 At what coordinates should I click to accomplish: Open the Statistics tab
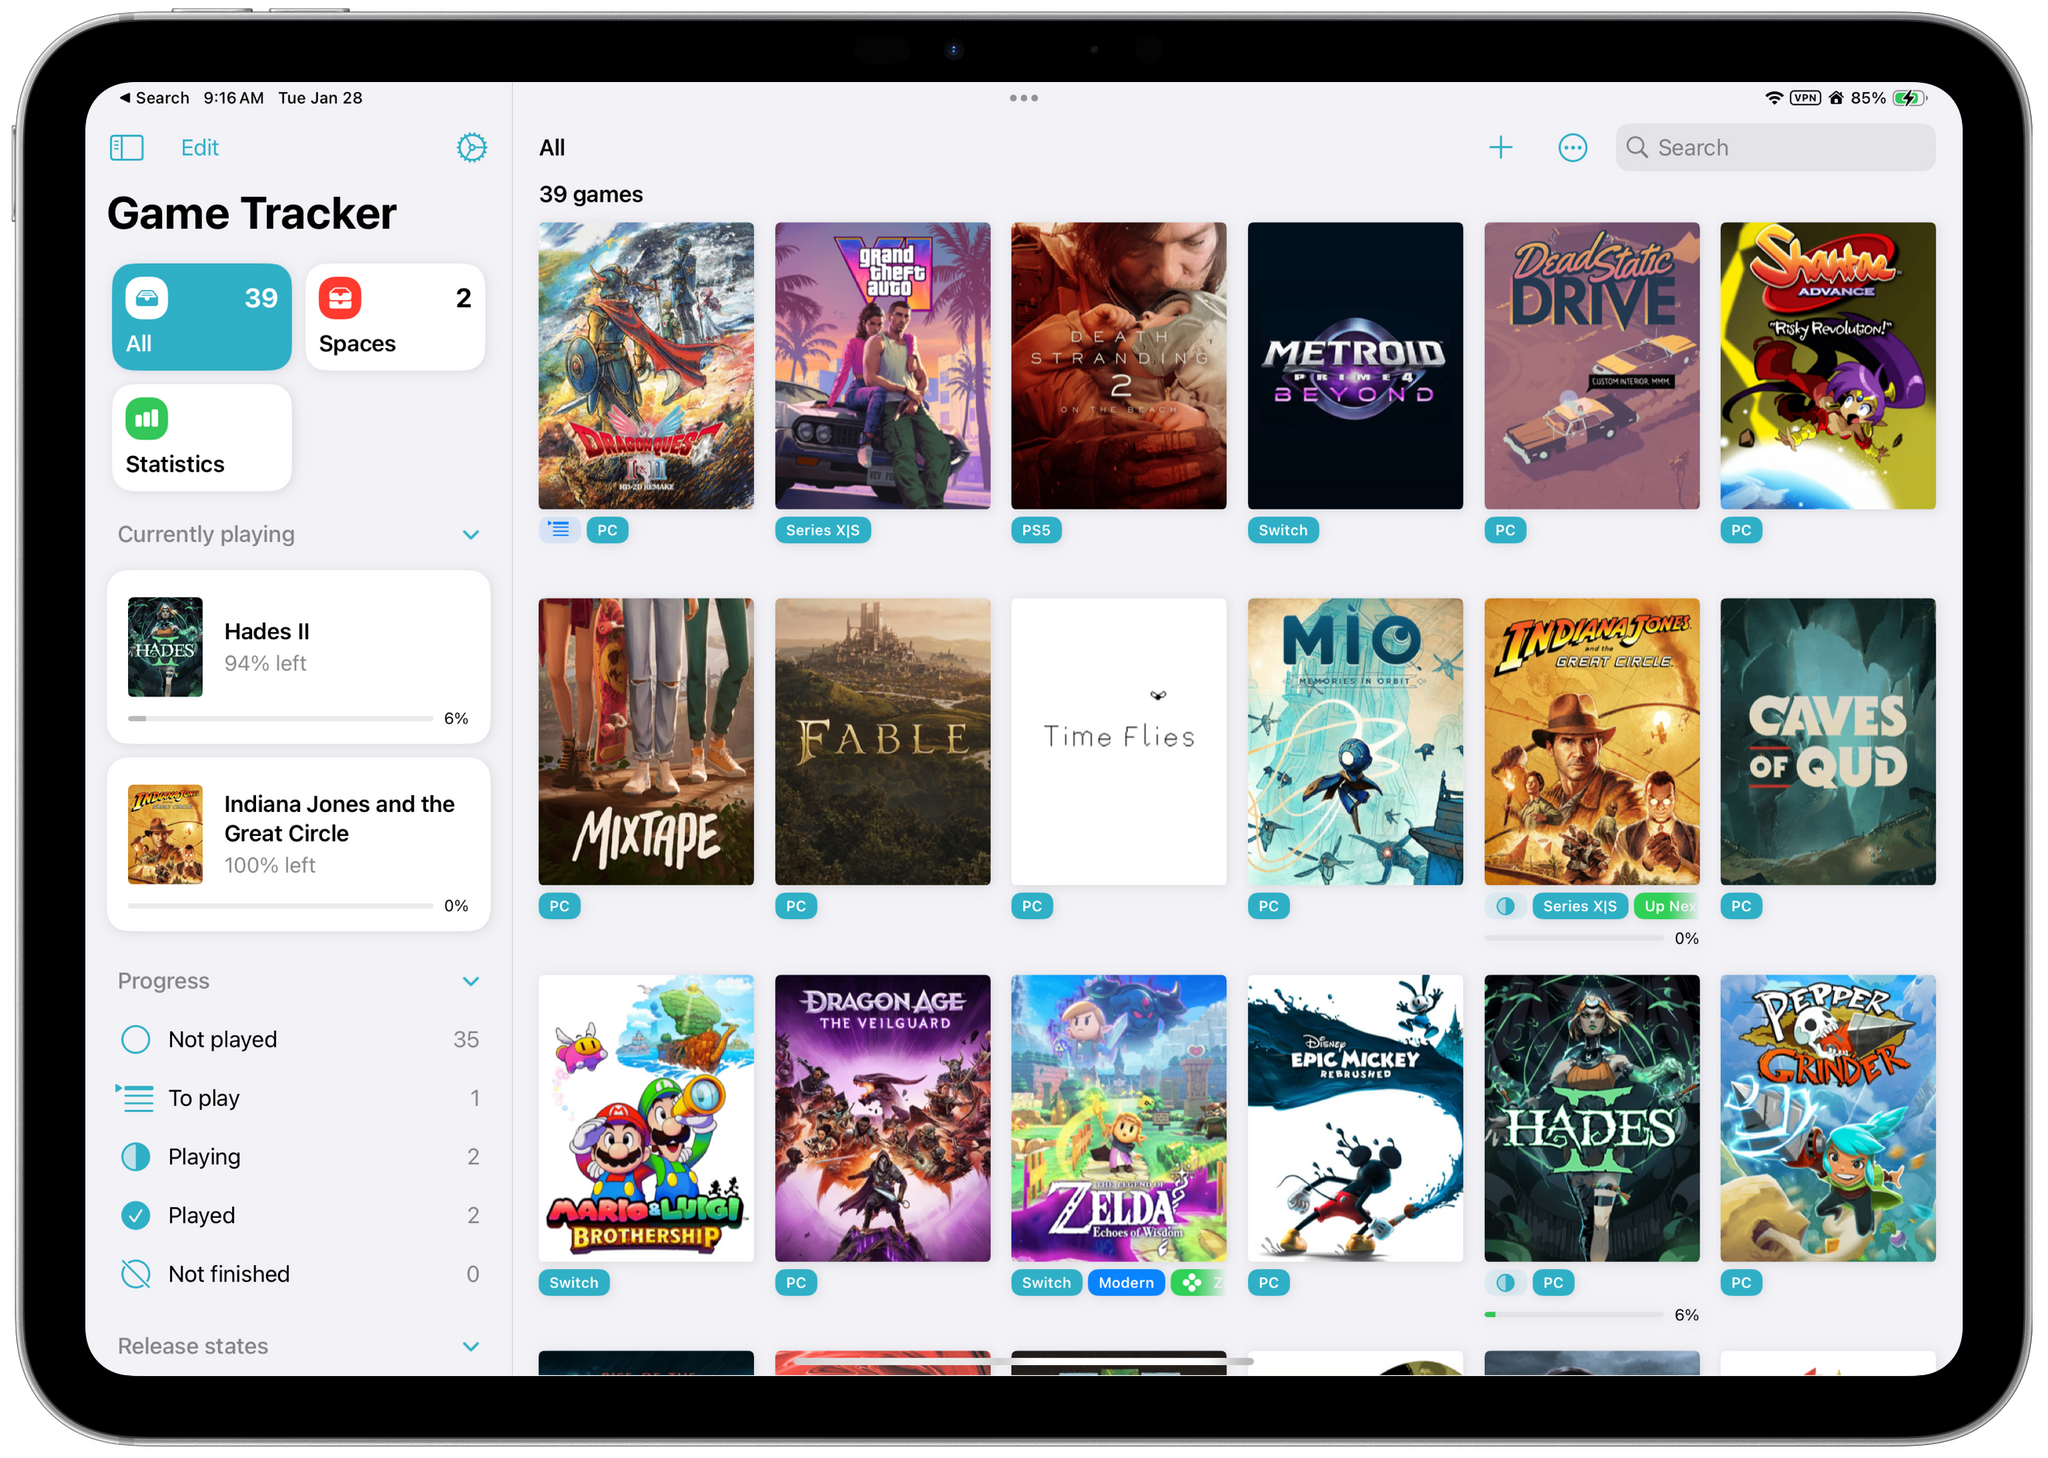202,438
